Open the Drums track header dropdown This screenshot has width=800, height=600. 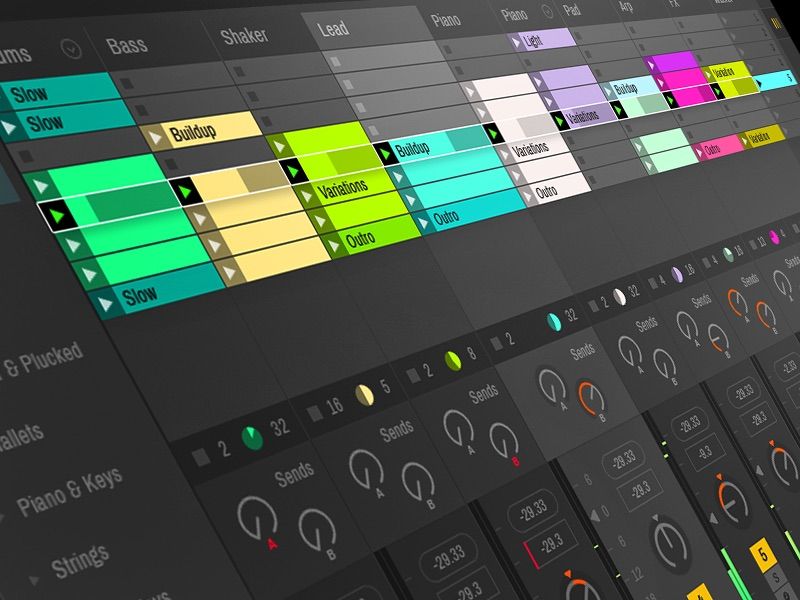click(x=71, y=49)
